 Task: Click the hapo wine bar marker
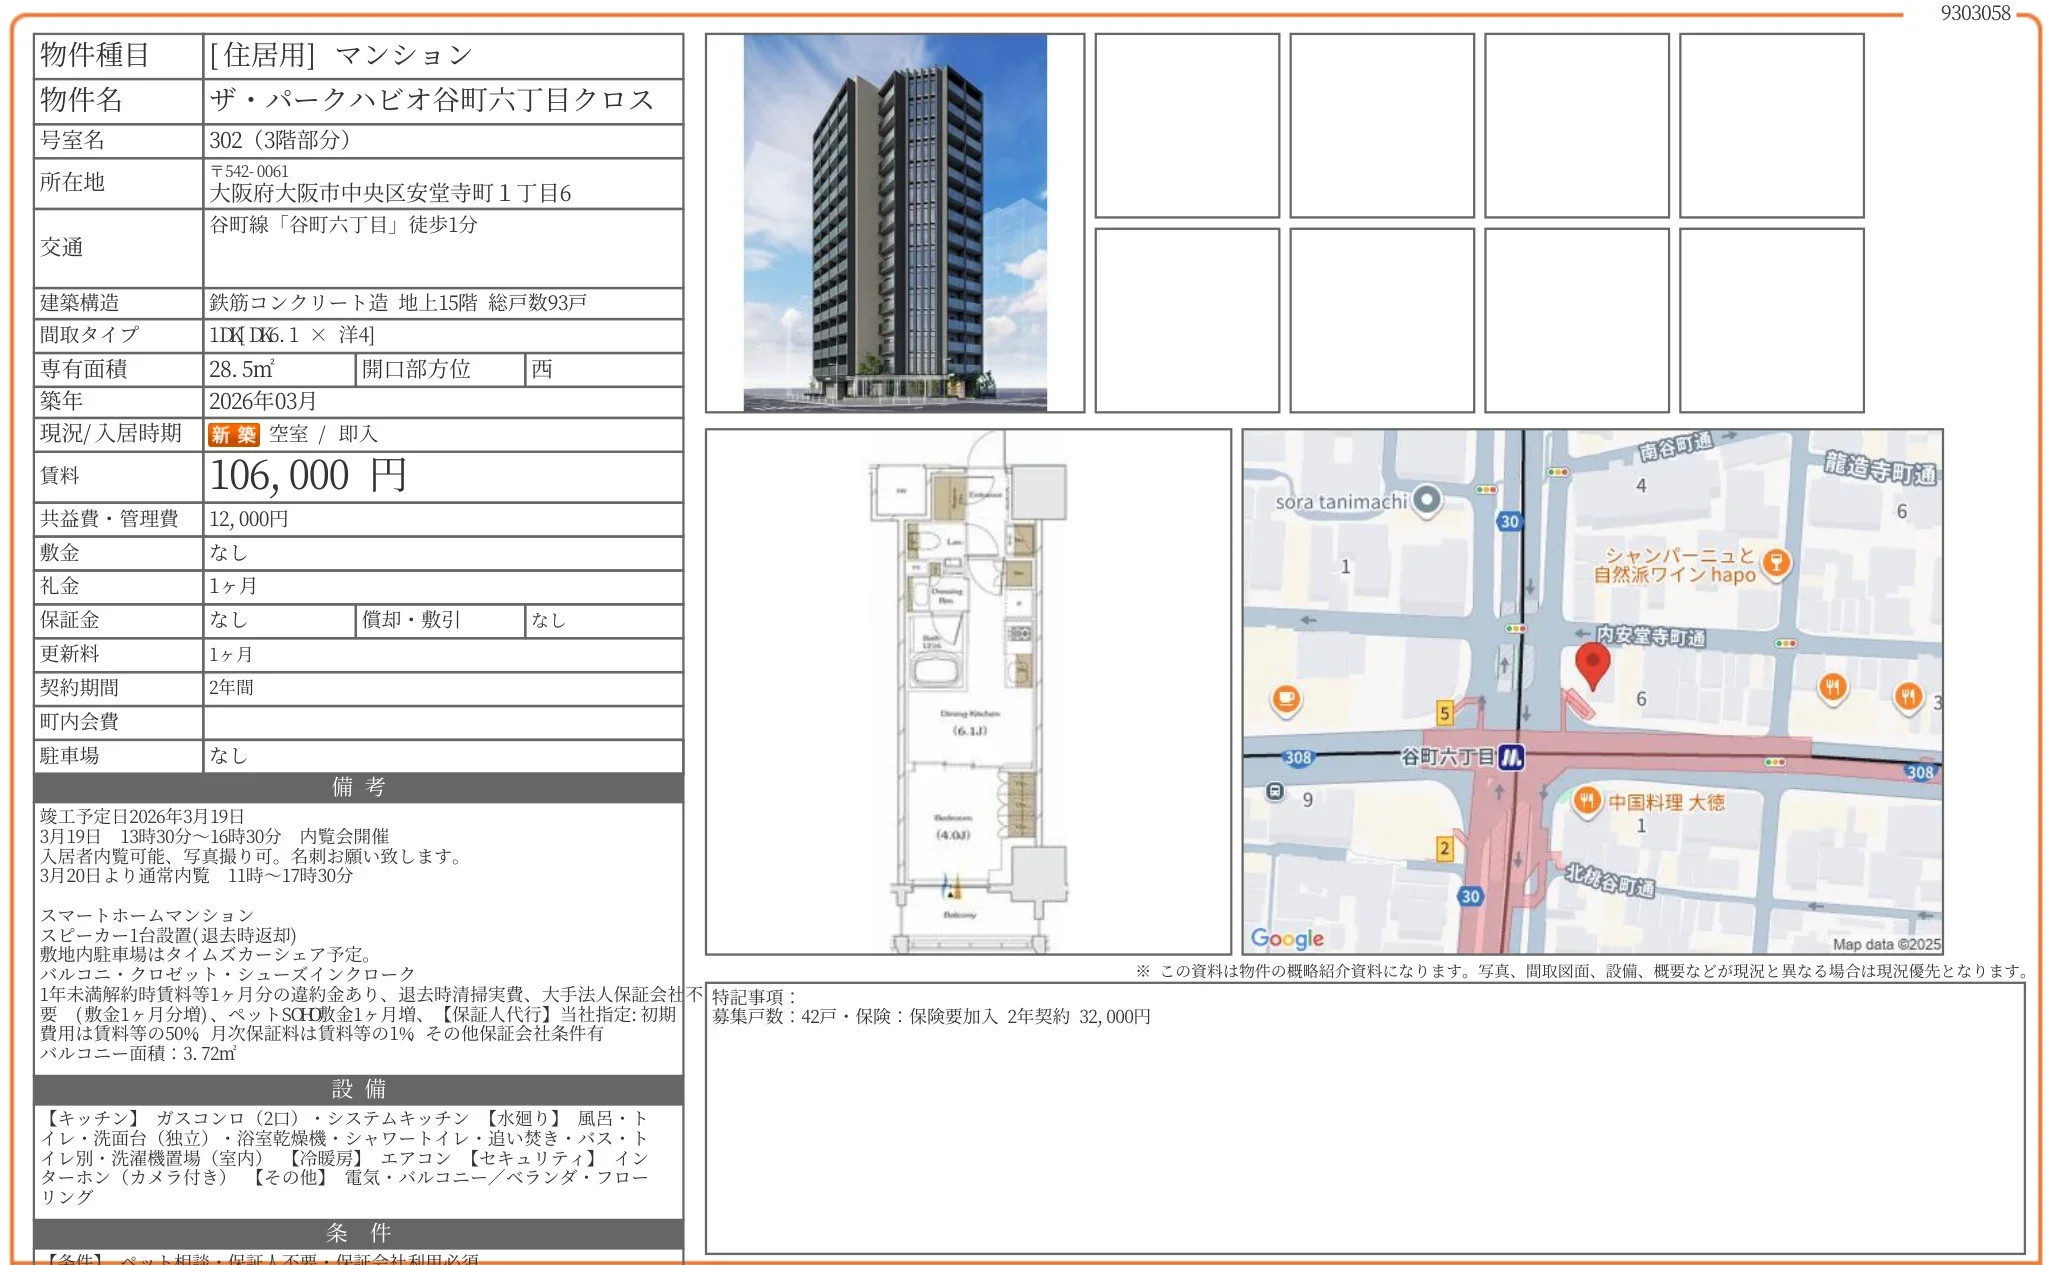[1776, 562]
